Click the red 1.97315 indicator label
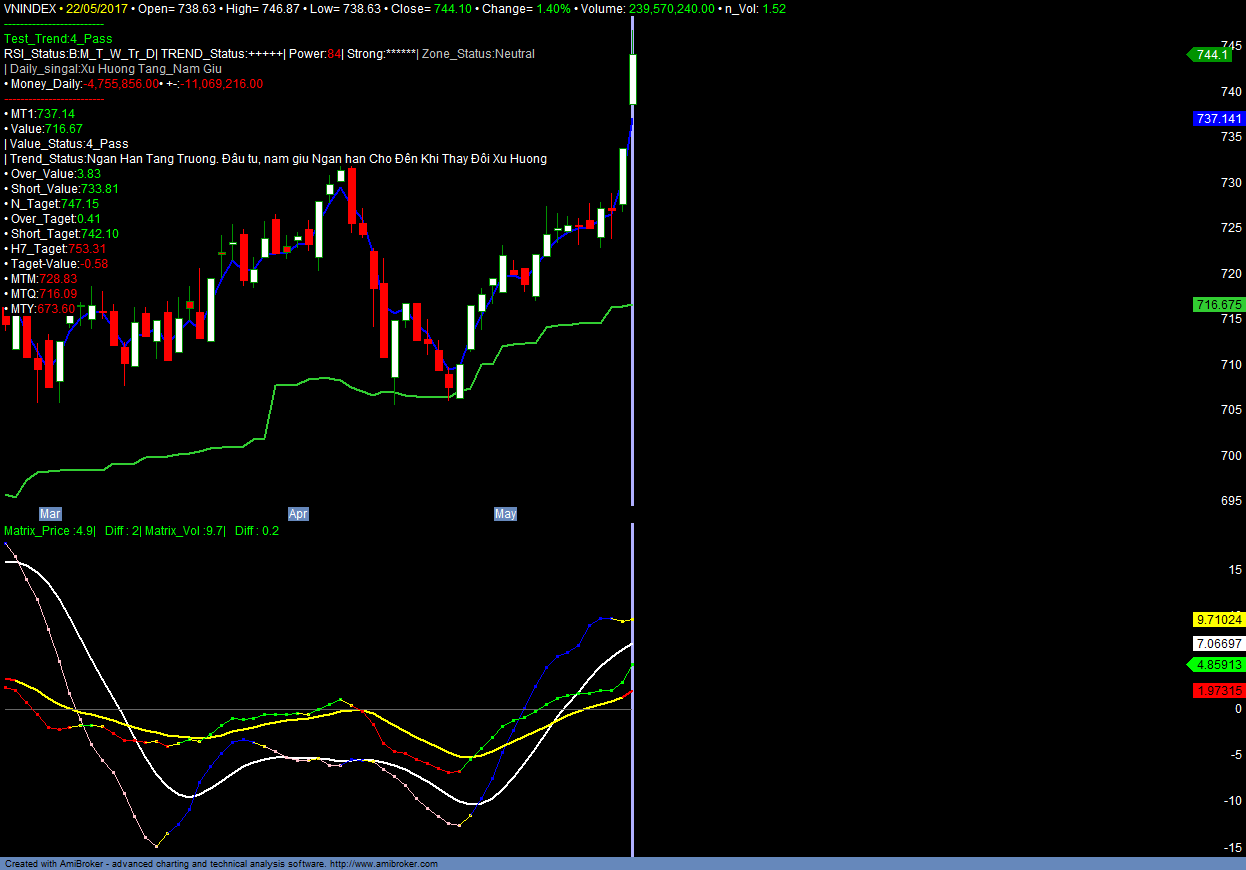Screen dimensions: 1246x870 coord(1218,691)
